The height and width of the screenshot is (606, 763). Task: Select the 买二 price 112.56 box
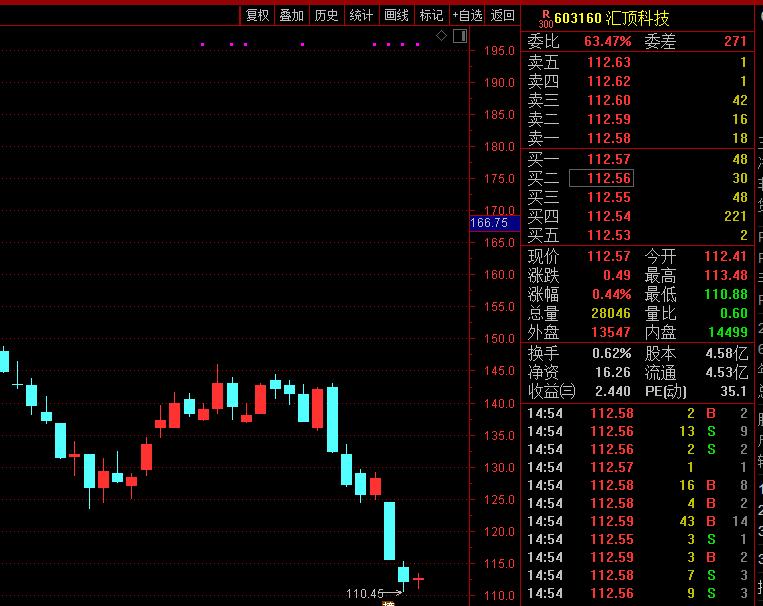tap(601, 178)
